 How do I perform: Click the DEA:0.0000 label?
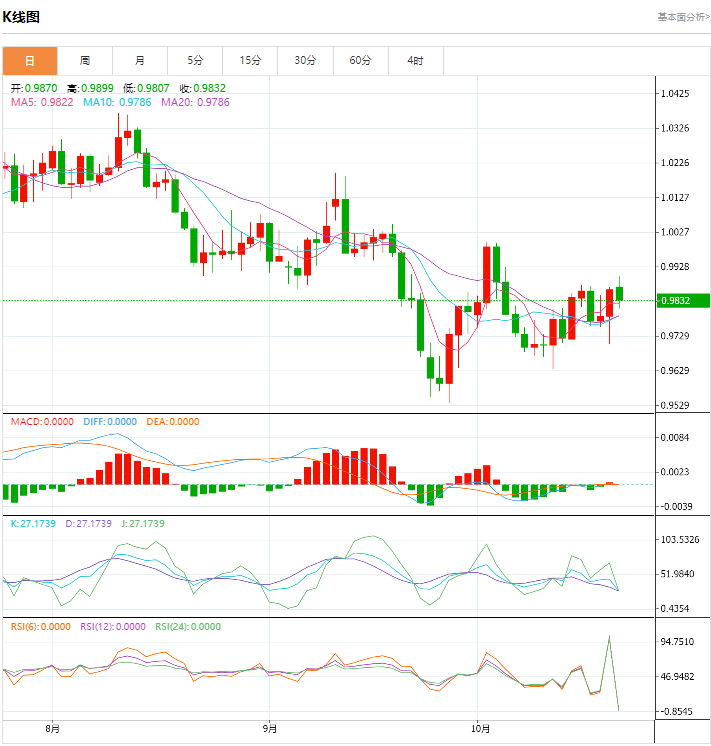tap(173, 422)
